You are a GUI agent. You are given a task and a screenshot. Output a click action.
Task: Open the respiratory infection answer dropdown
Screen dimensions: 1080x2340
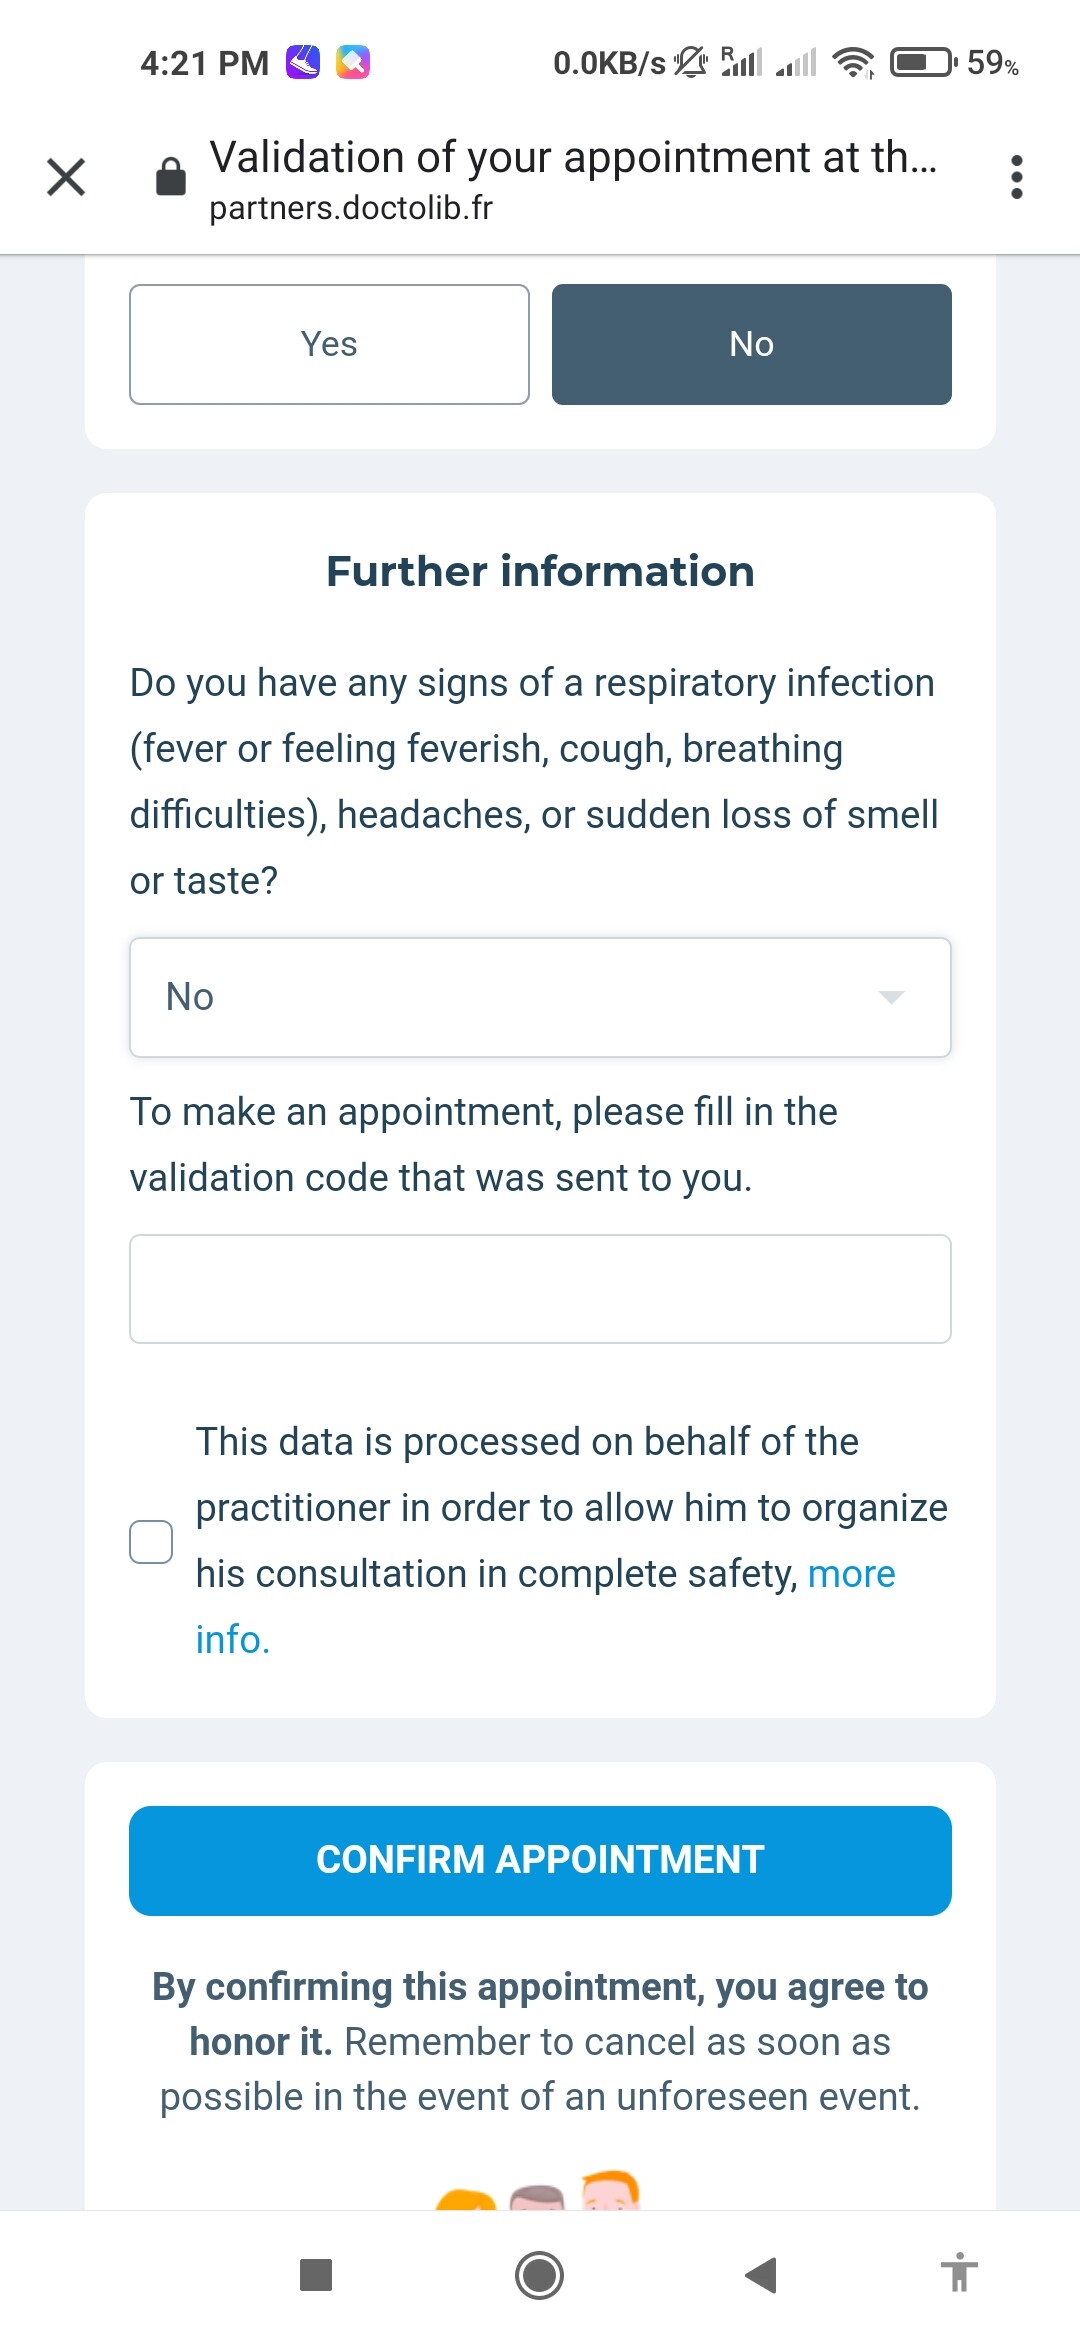pyautogui.click(x=540, y=997)
